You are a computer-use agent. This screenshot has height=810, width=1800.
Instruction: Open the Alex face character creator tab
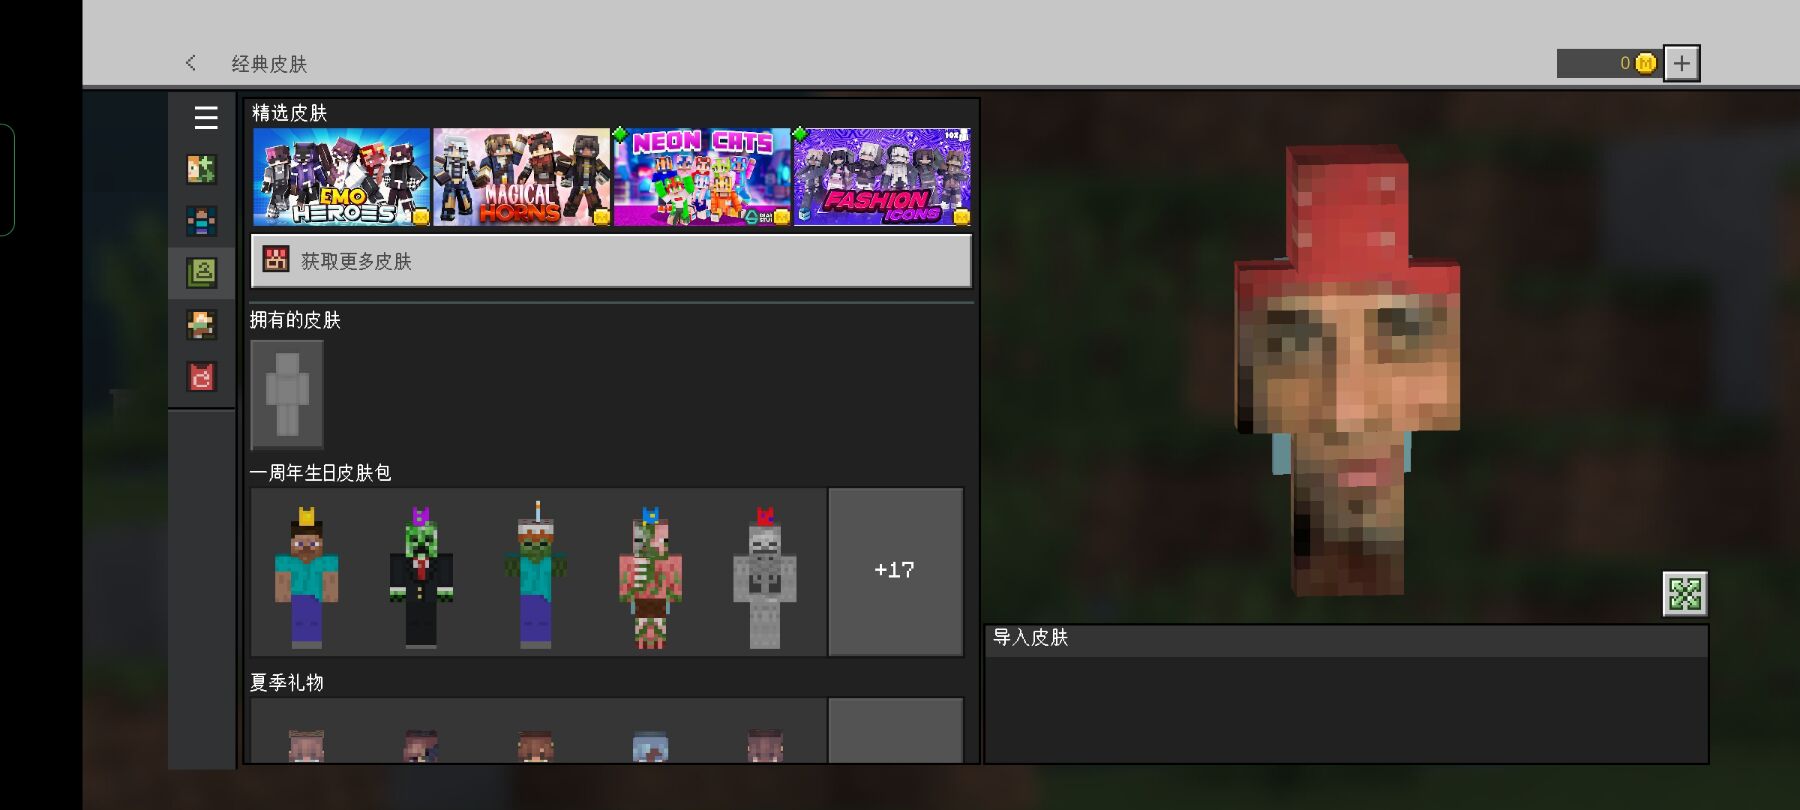point(201,169)
